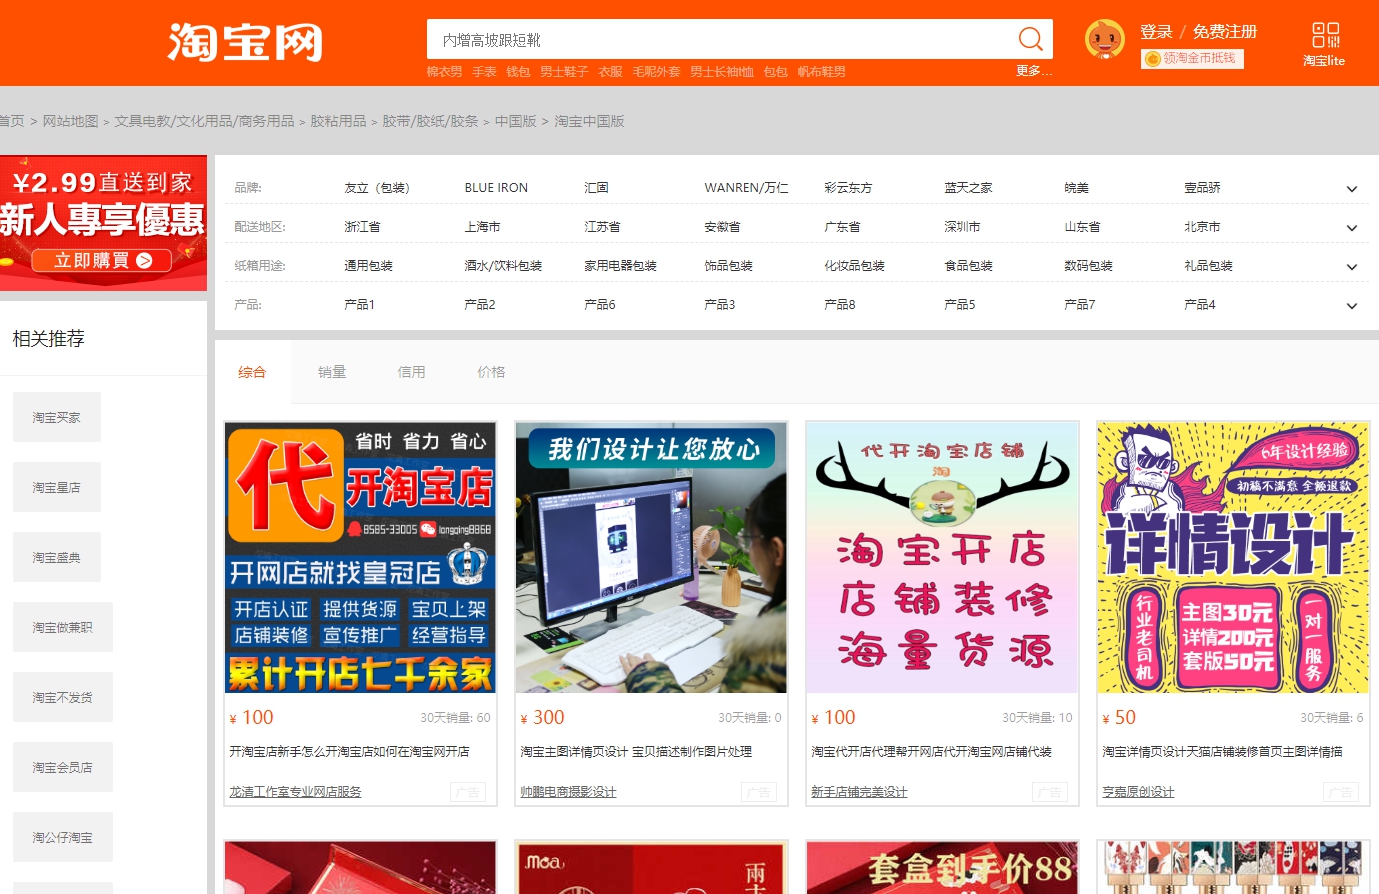Click the 登录 link in header

1156,32
